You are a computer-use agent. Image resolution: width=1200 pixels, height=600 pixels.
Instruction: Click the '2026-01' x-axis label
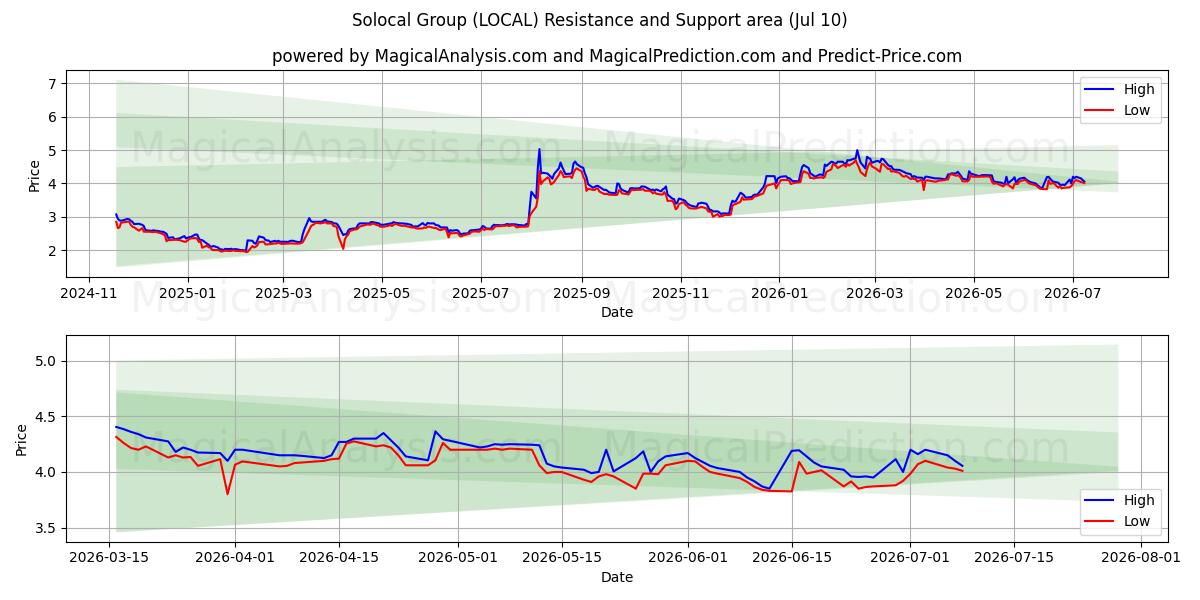(778, 294)
